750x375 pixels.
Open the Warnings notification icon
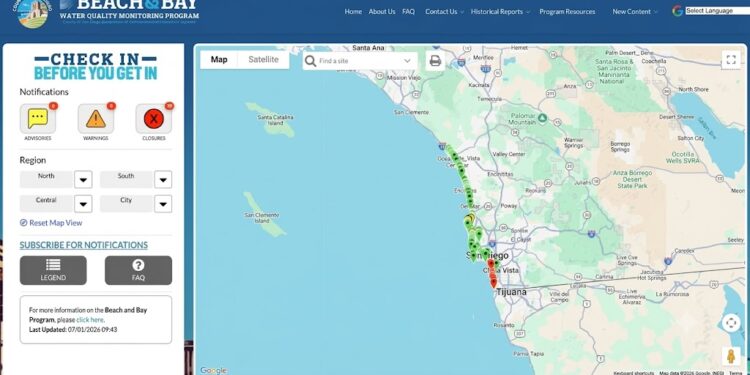tap(96, 119)
